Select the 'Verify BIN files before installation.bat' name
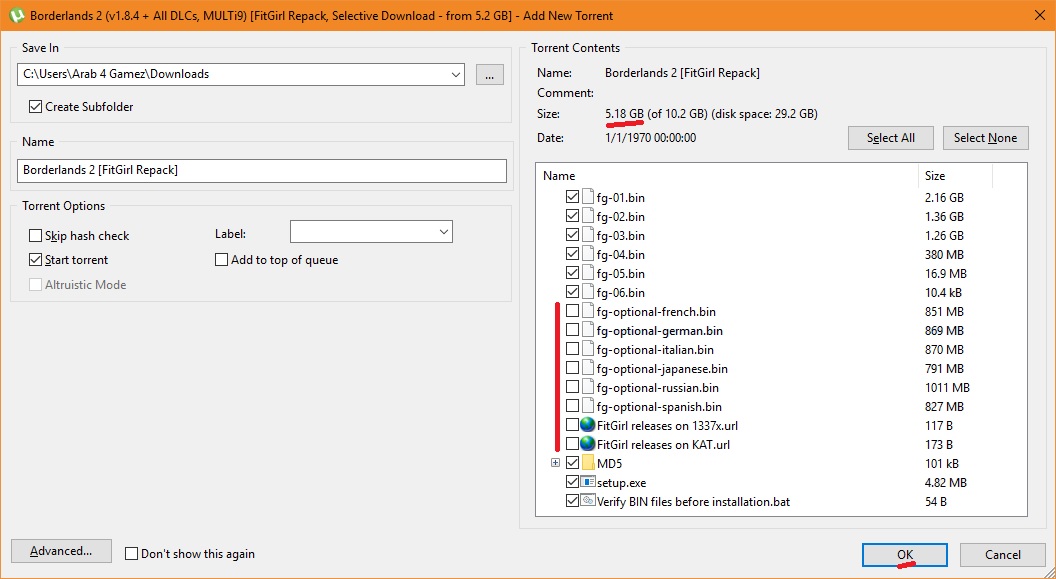This screenshot has height=579, width=1056. (693, 501)
